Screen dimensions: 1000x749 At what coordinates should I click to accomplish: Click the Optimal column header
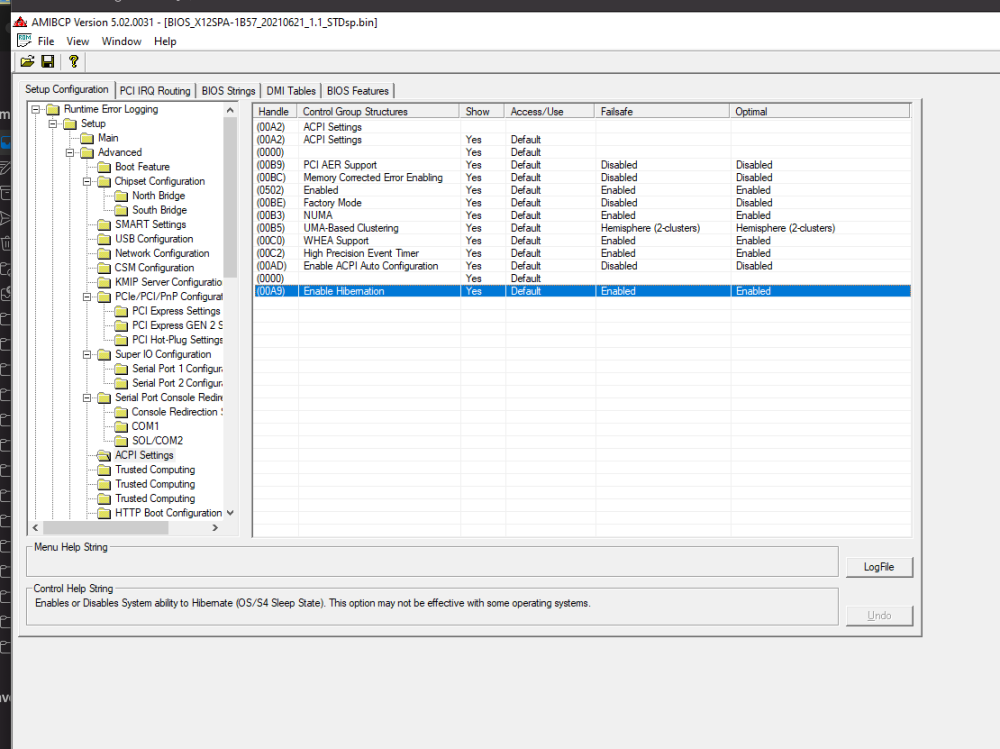[820, 112]
